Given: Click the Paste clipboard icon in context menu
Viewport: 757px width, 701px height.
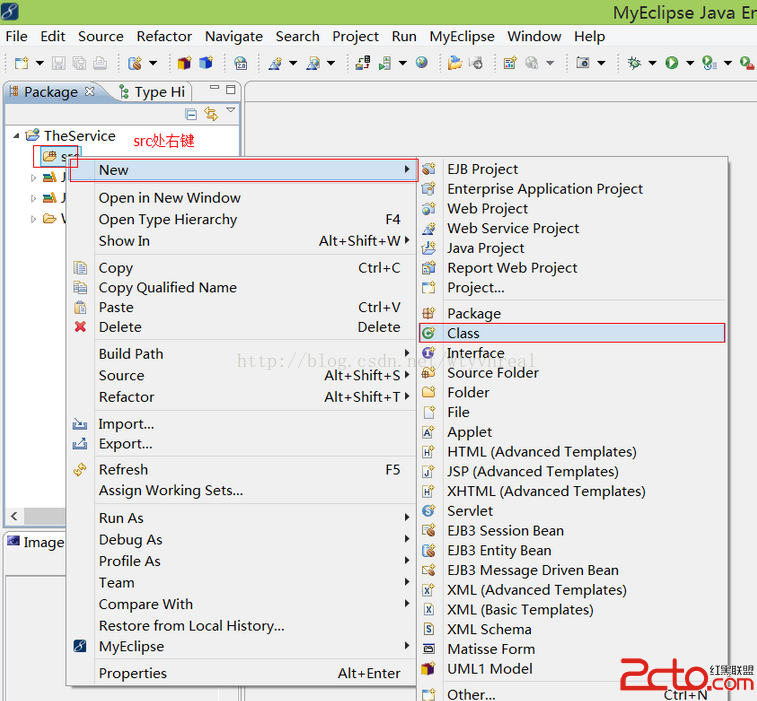Looking at the screenshot, I should pos(80,307).
